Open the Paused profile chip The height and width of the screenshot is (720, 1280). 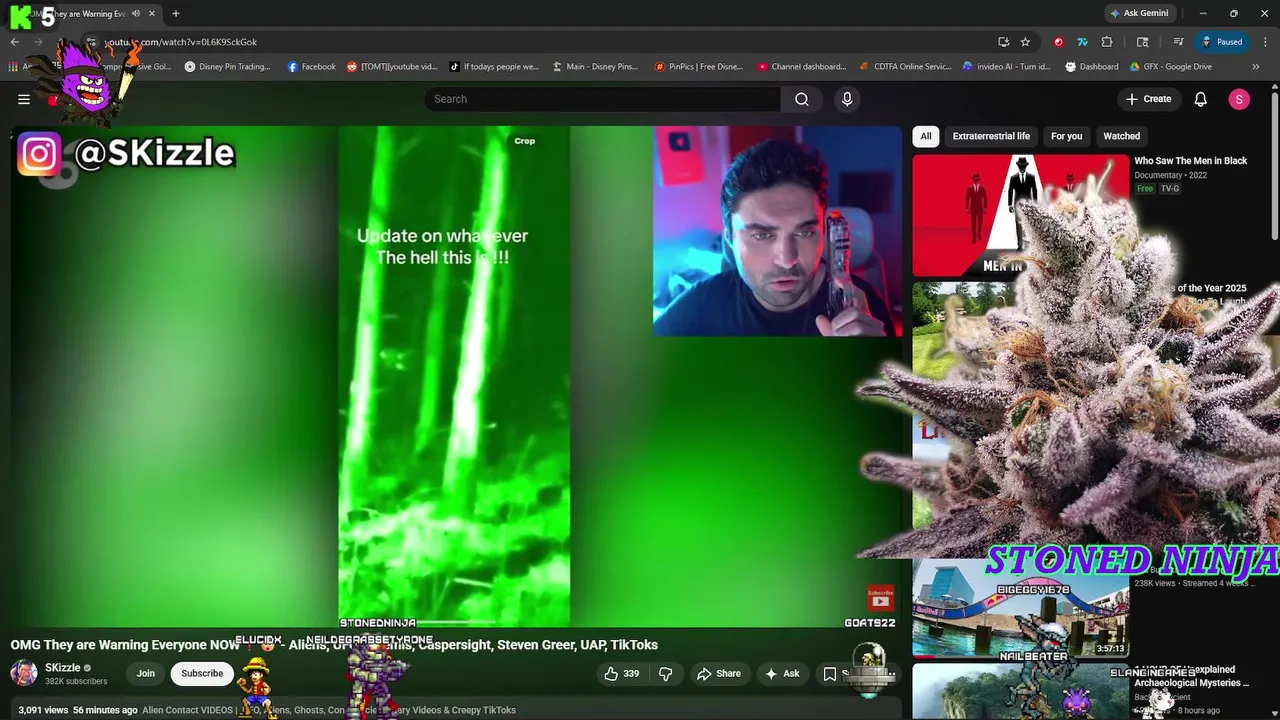click(x=1223, y=42)
